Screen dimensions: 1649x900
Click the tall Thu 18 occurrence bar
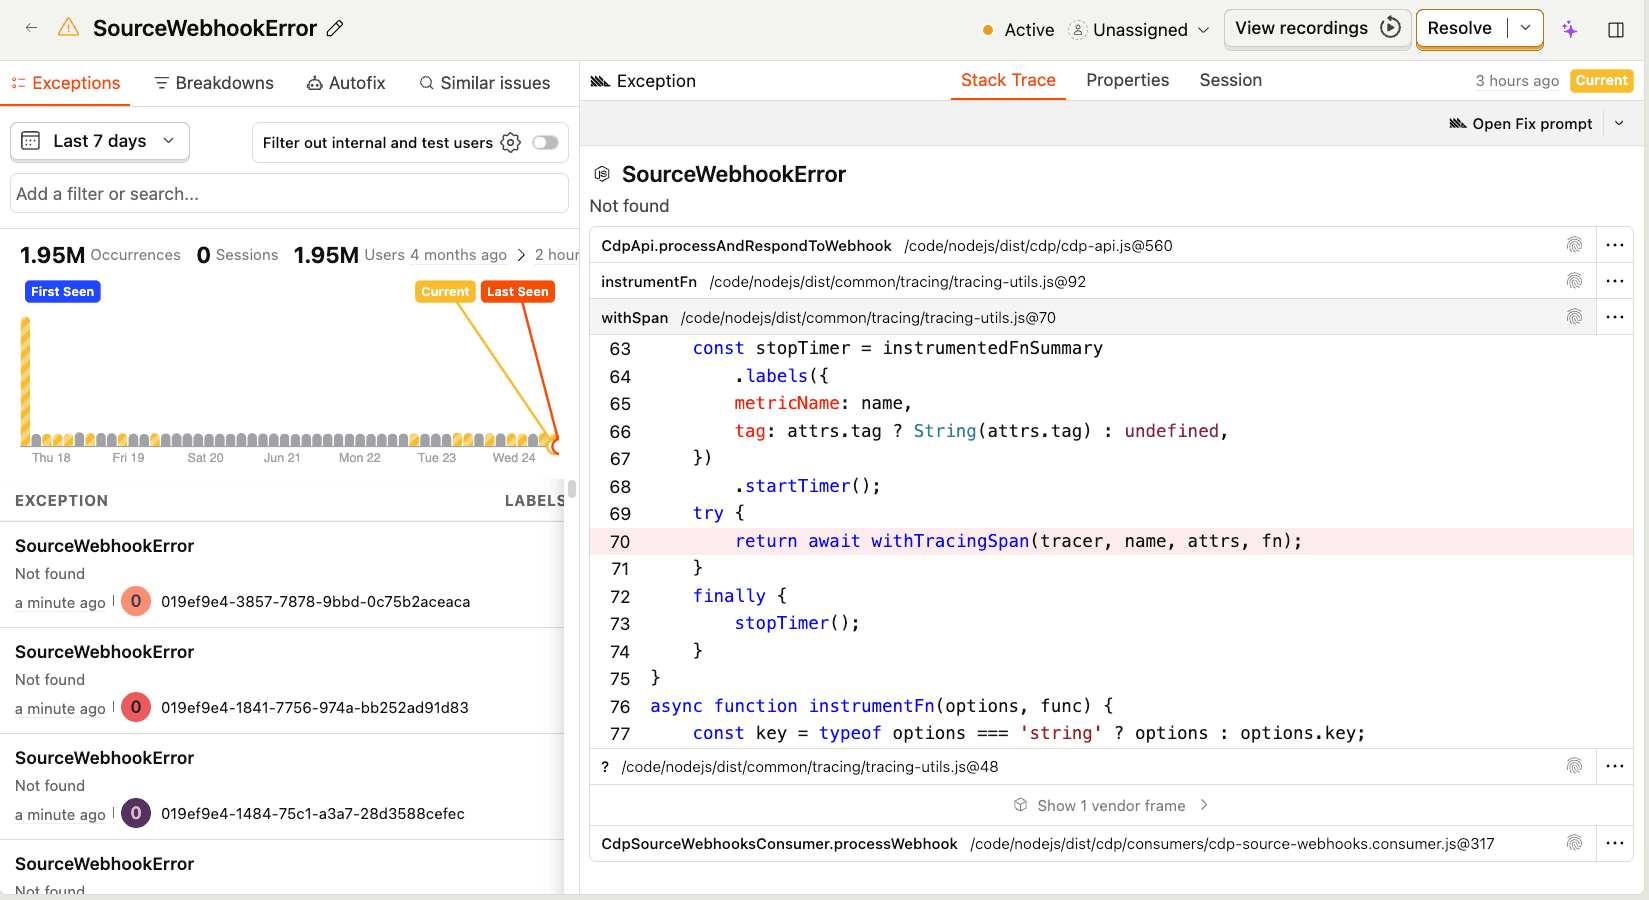click(25, 381)
